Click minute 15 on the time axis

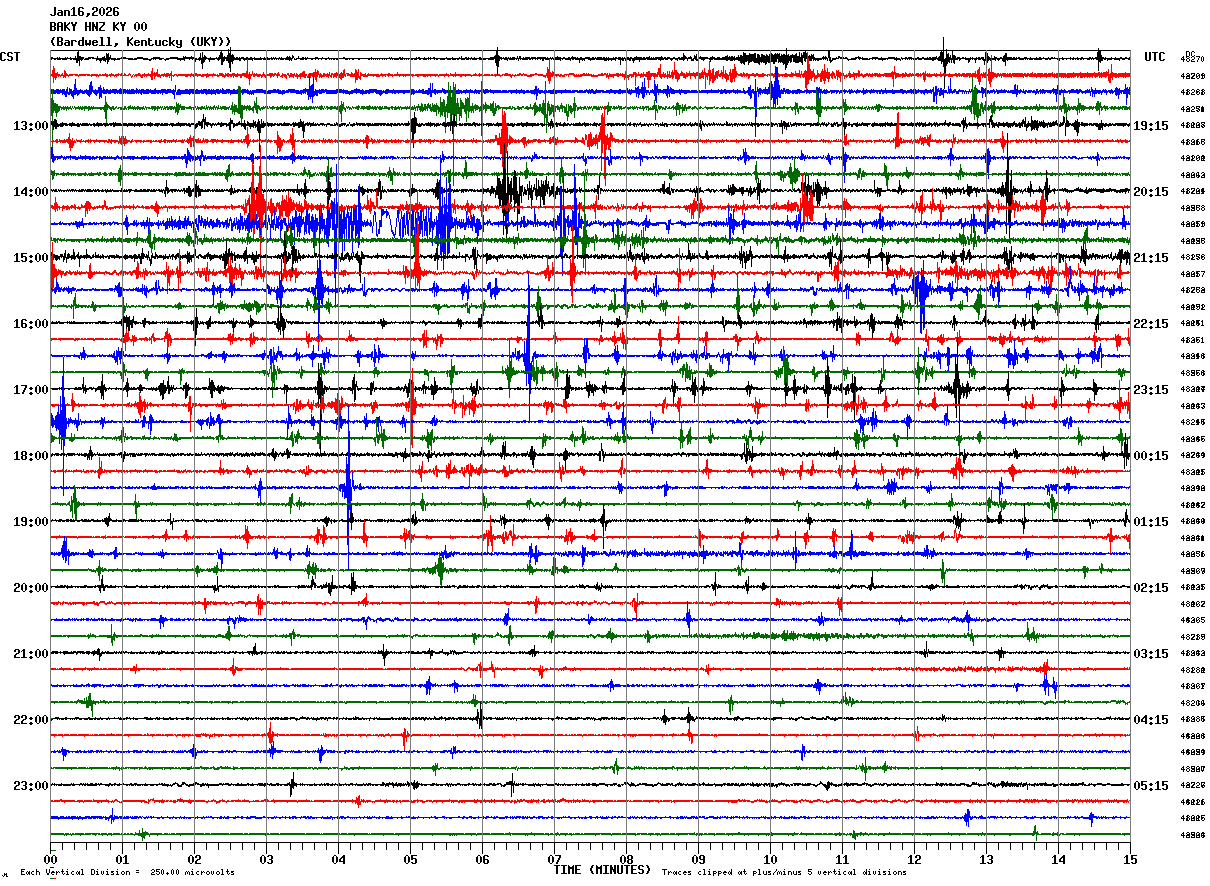(x=1130, y=859)
